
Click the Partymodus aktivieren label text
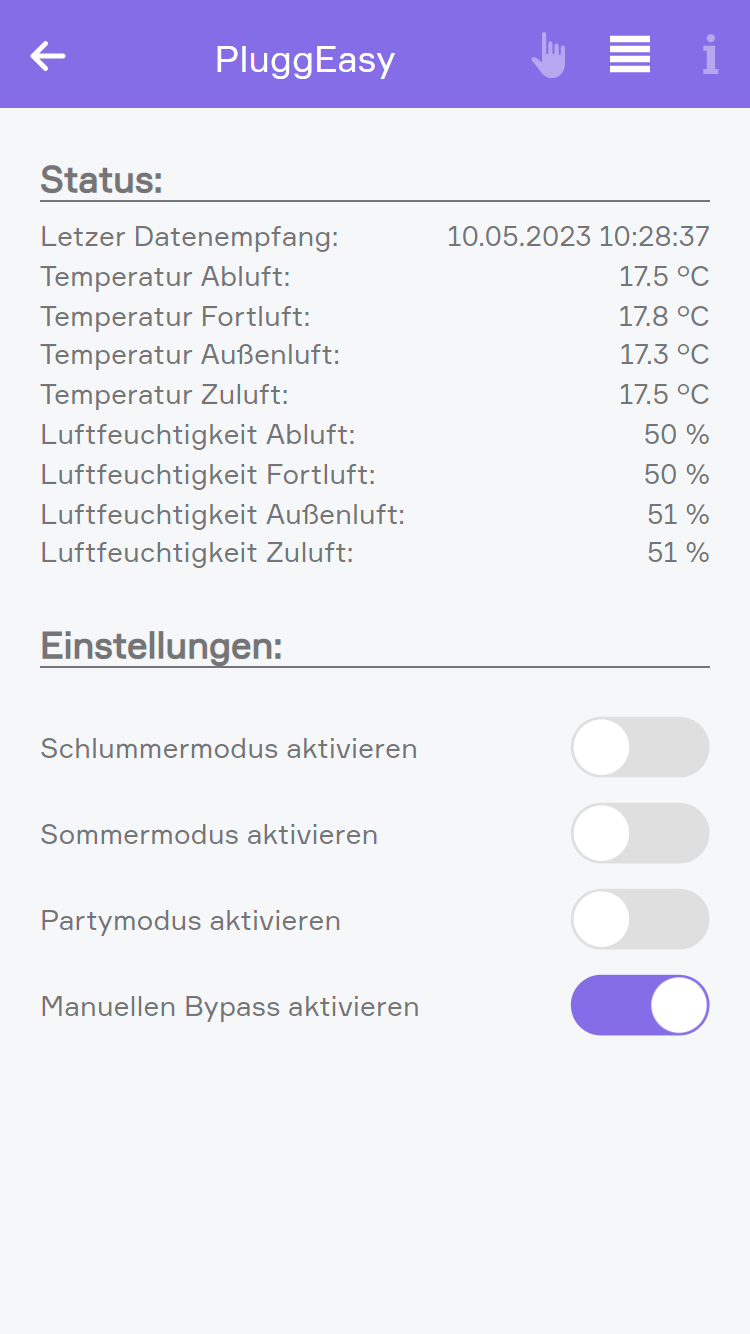click(x=191, y=920)
